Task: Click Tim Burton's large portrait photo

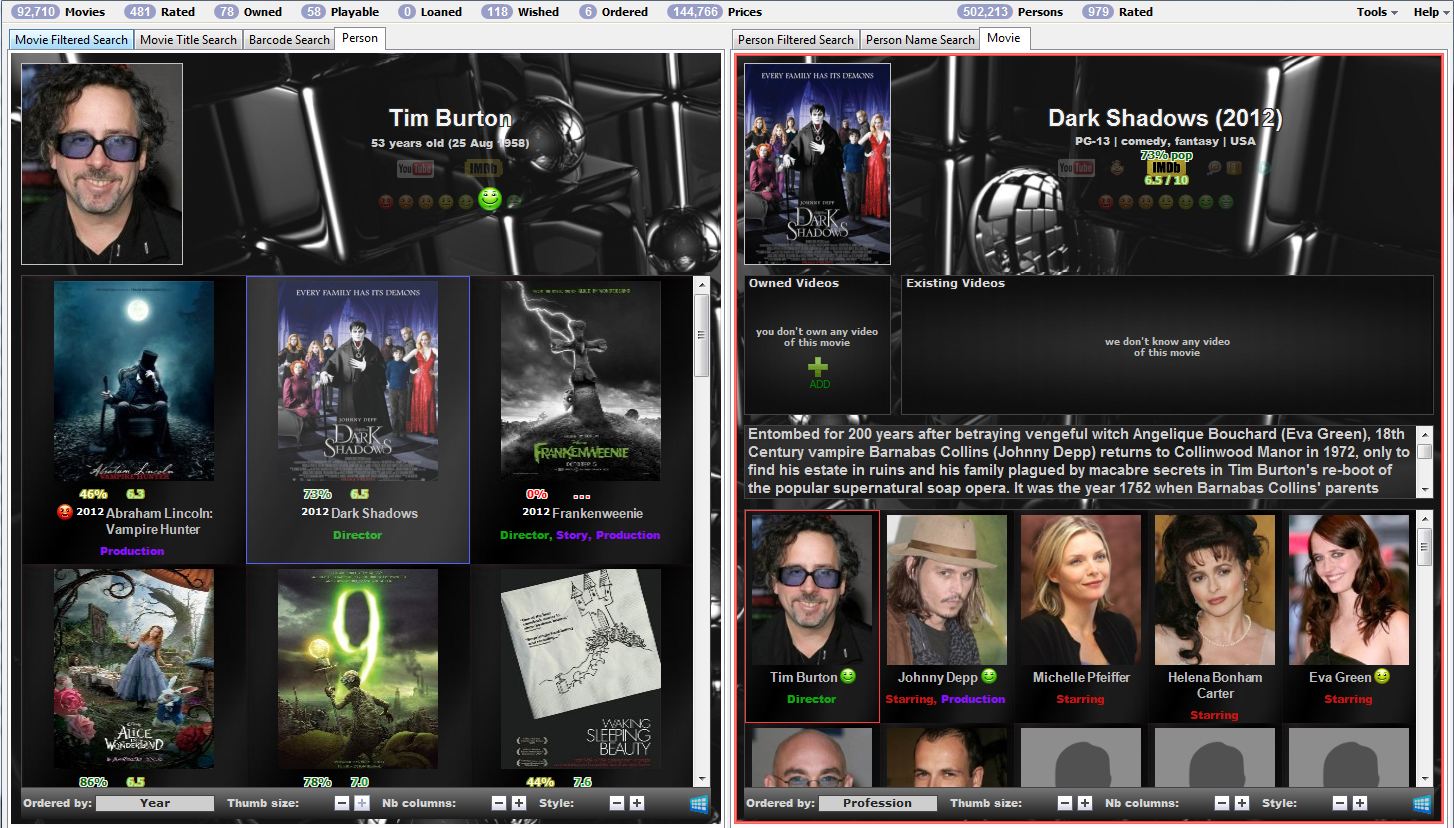Action: tap(102, 164)
